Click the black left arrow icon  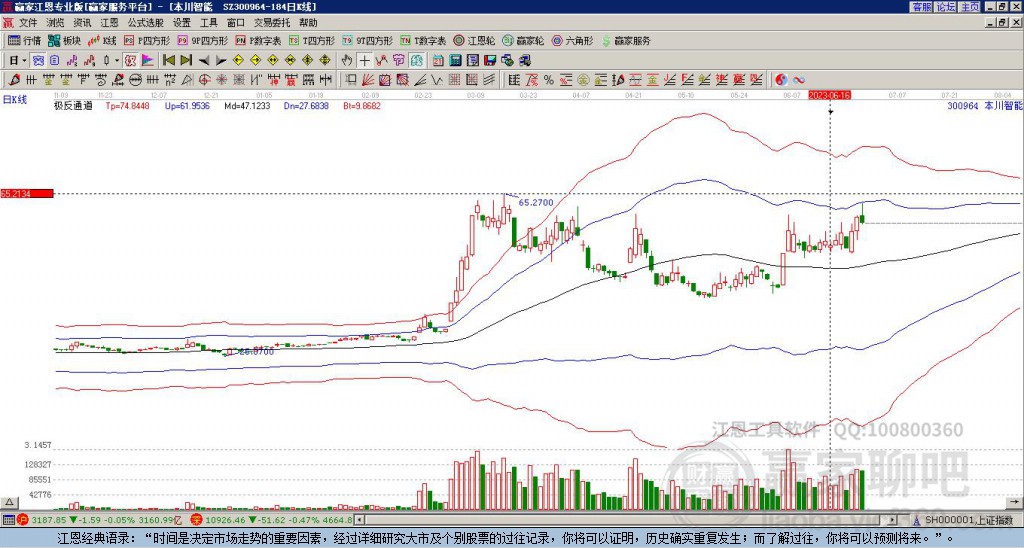(x=204, y=60)
